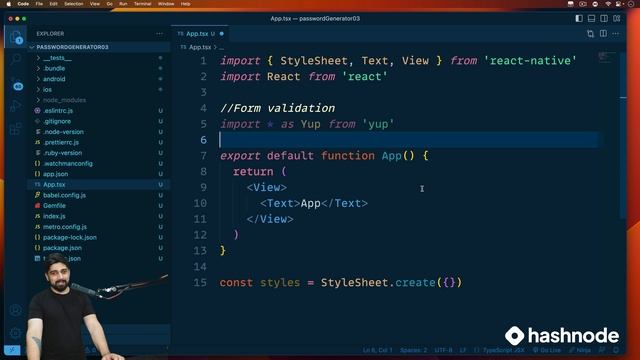This screenshot has height=360, width=640.
Task: Click the remote window indicator in status bar
Action: point(12,350)
